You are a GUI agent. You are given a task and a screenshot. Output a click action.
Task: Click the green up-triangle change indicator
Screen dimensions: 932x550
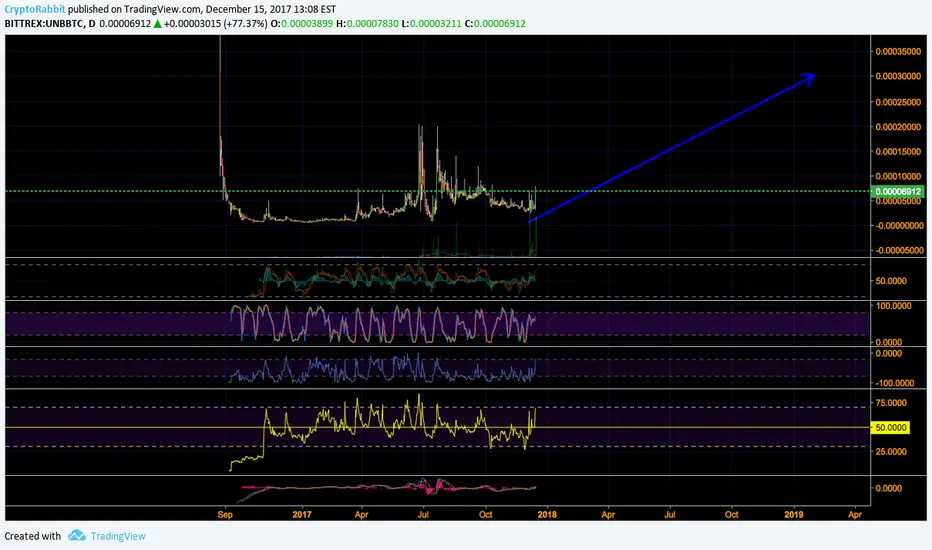pos(157,24)
